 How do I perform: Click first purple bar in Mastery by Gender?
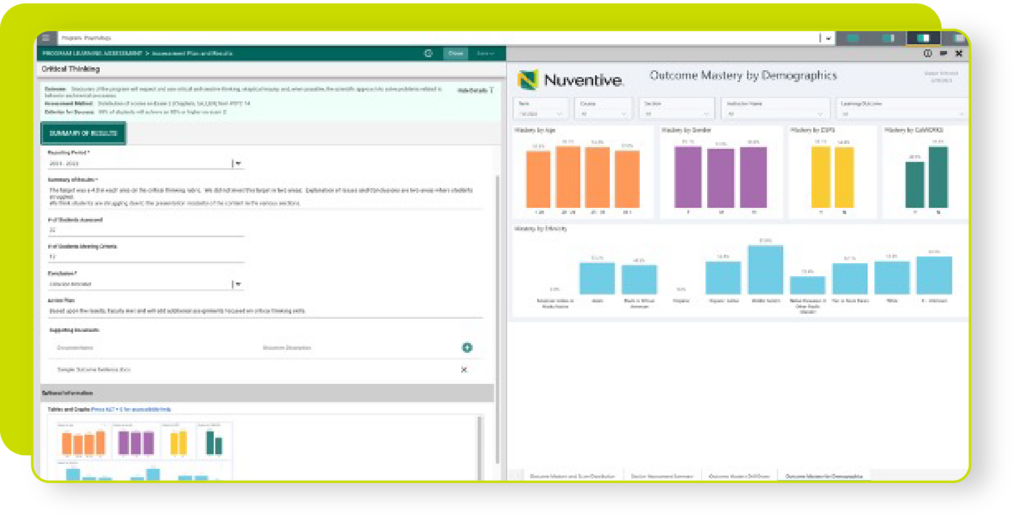[688, 177]
